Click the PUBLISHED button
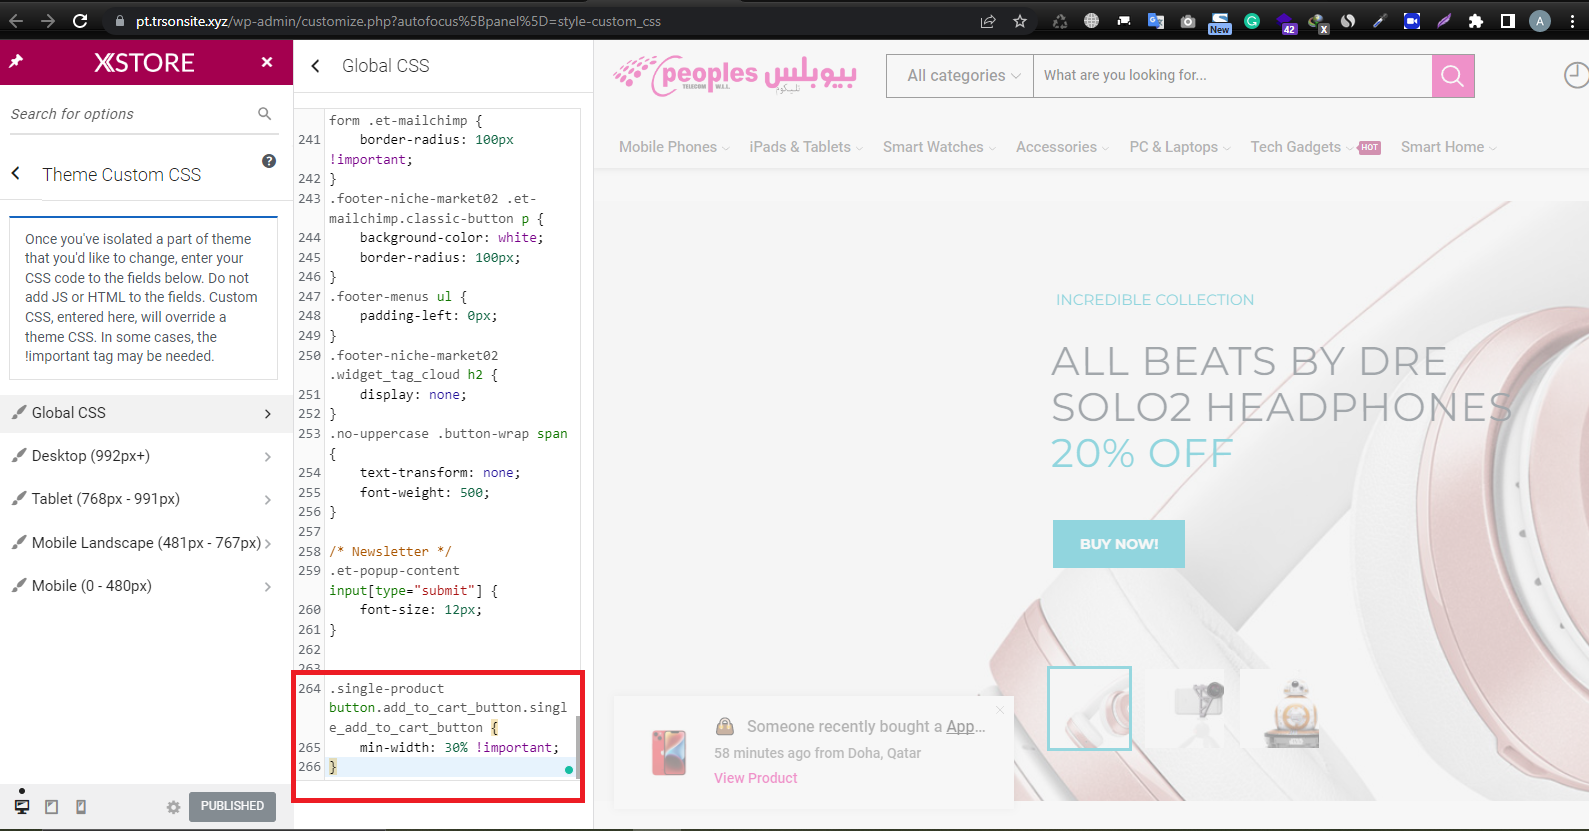The height and width of the screenshot is (831, 1589). click(x=232, y=806)
